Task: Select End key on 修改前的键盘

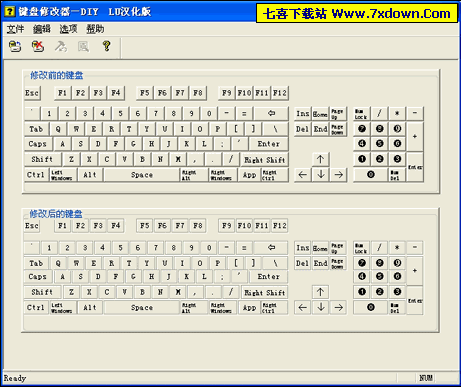Action: (320, 129)
